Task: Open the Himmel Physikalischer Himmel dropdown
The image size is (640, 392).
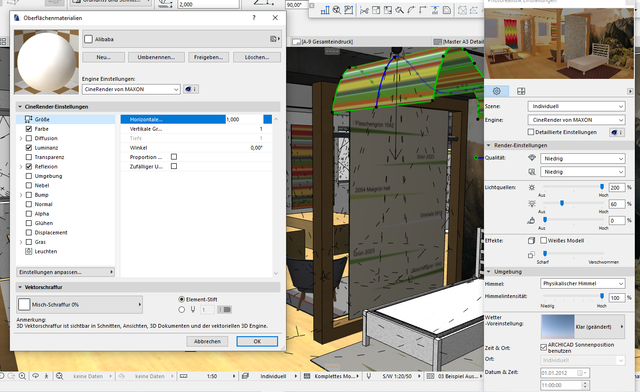Action: (582, 283)
